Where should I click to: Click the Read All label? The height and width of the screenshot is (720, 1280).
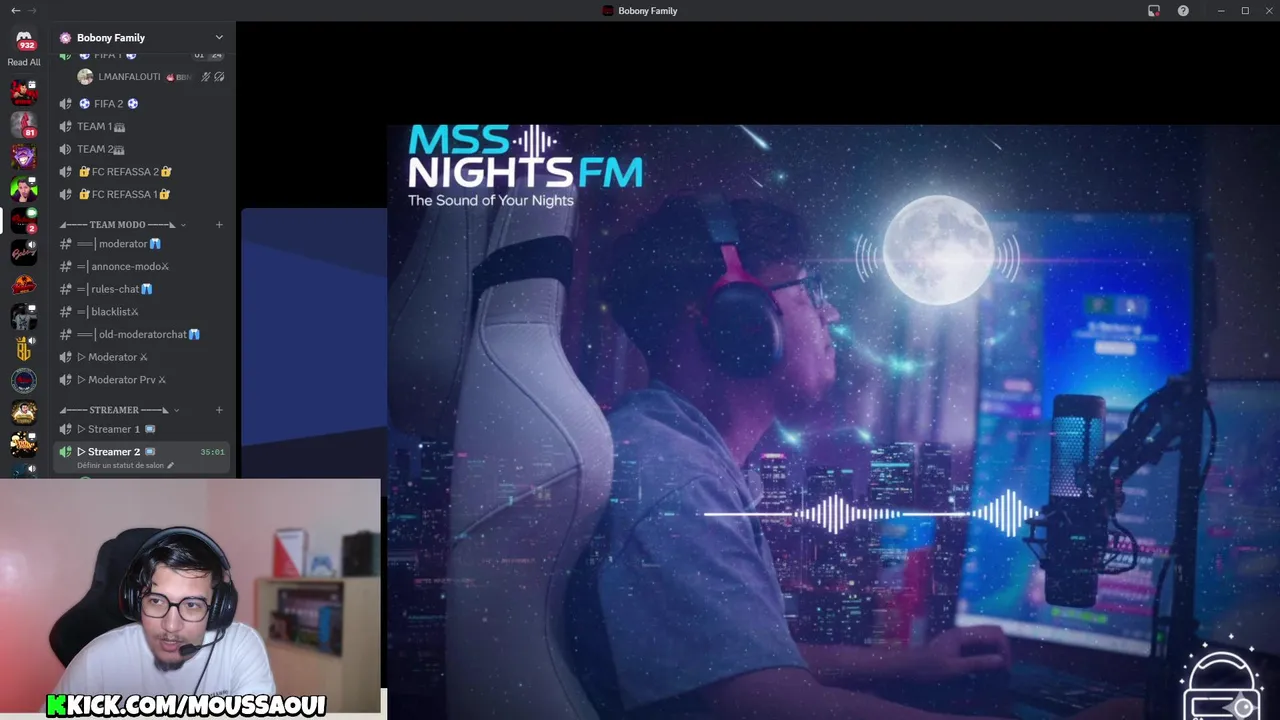tap(24, 62)
